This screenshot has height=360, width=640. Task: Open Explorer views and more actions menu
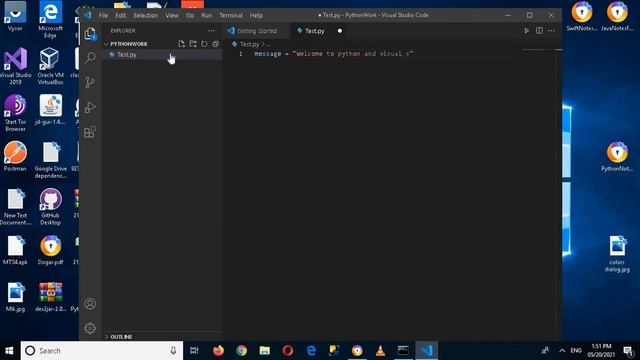[x=211, y=31]
